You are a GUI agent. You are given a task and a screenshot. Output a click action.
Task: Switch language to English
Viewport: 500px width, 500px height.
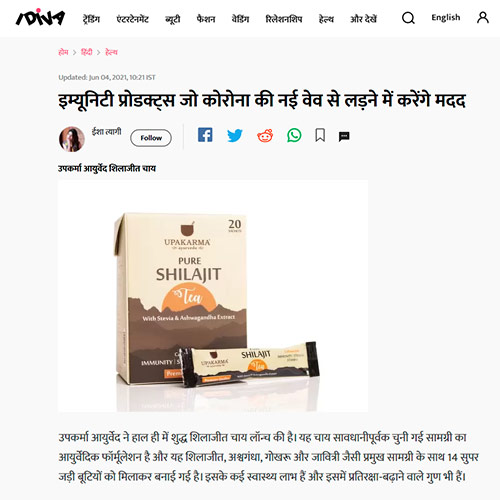[x=446, y=18]
